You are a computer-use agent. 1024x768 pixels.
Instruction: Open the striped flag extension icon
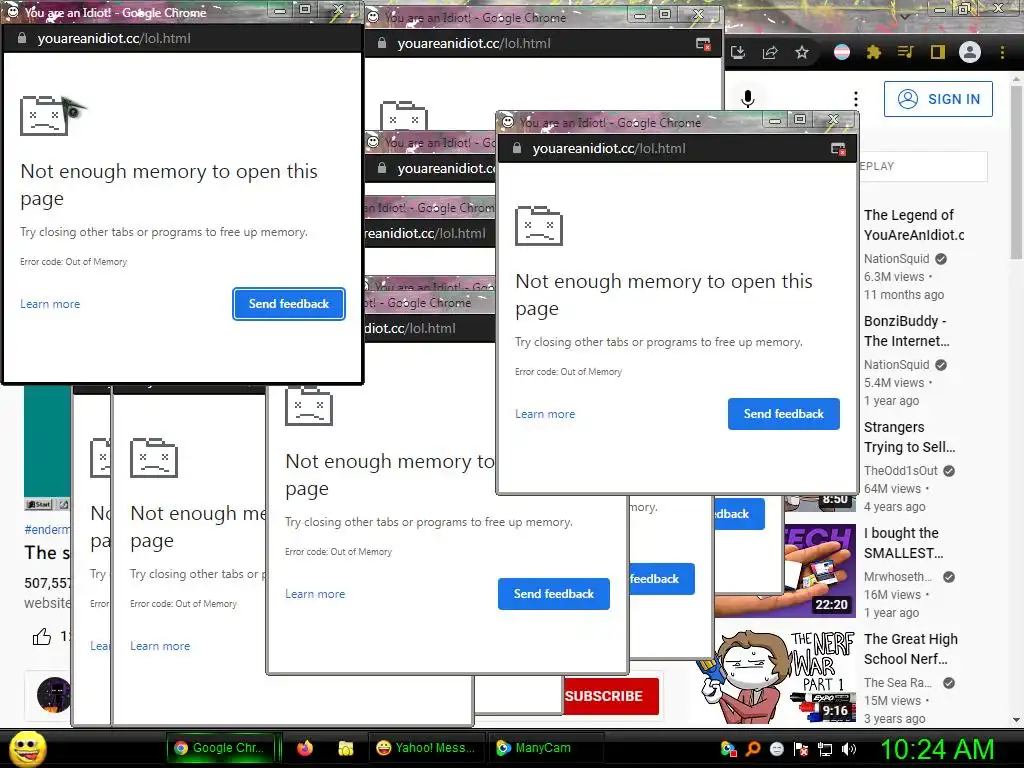click(842, 52)
